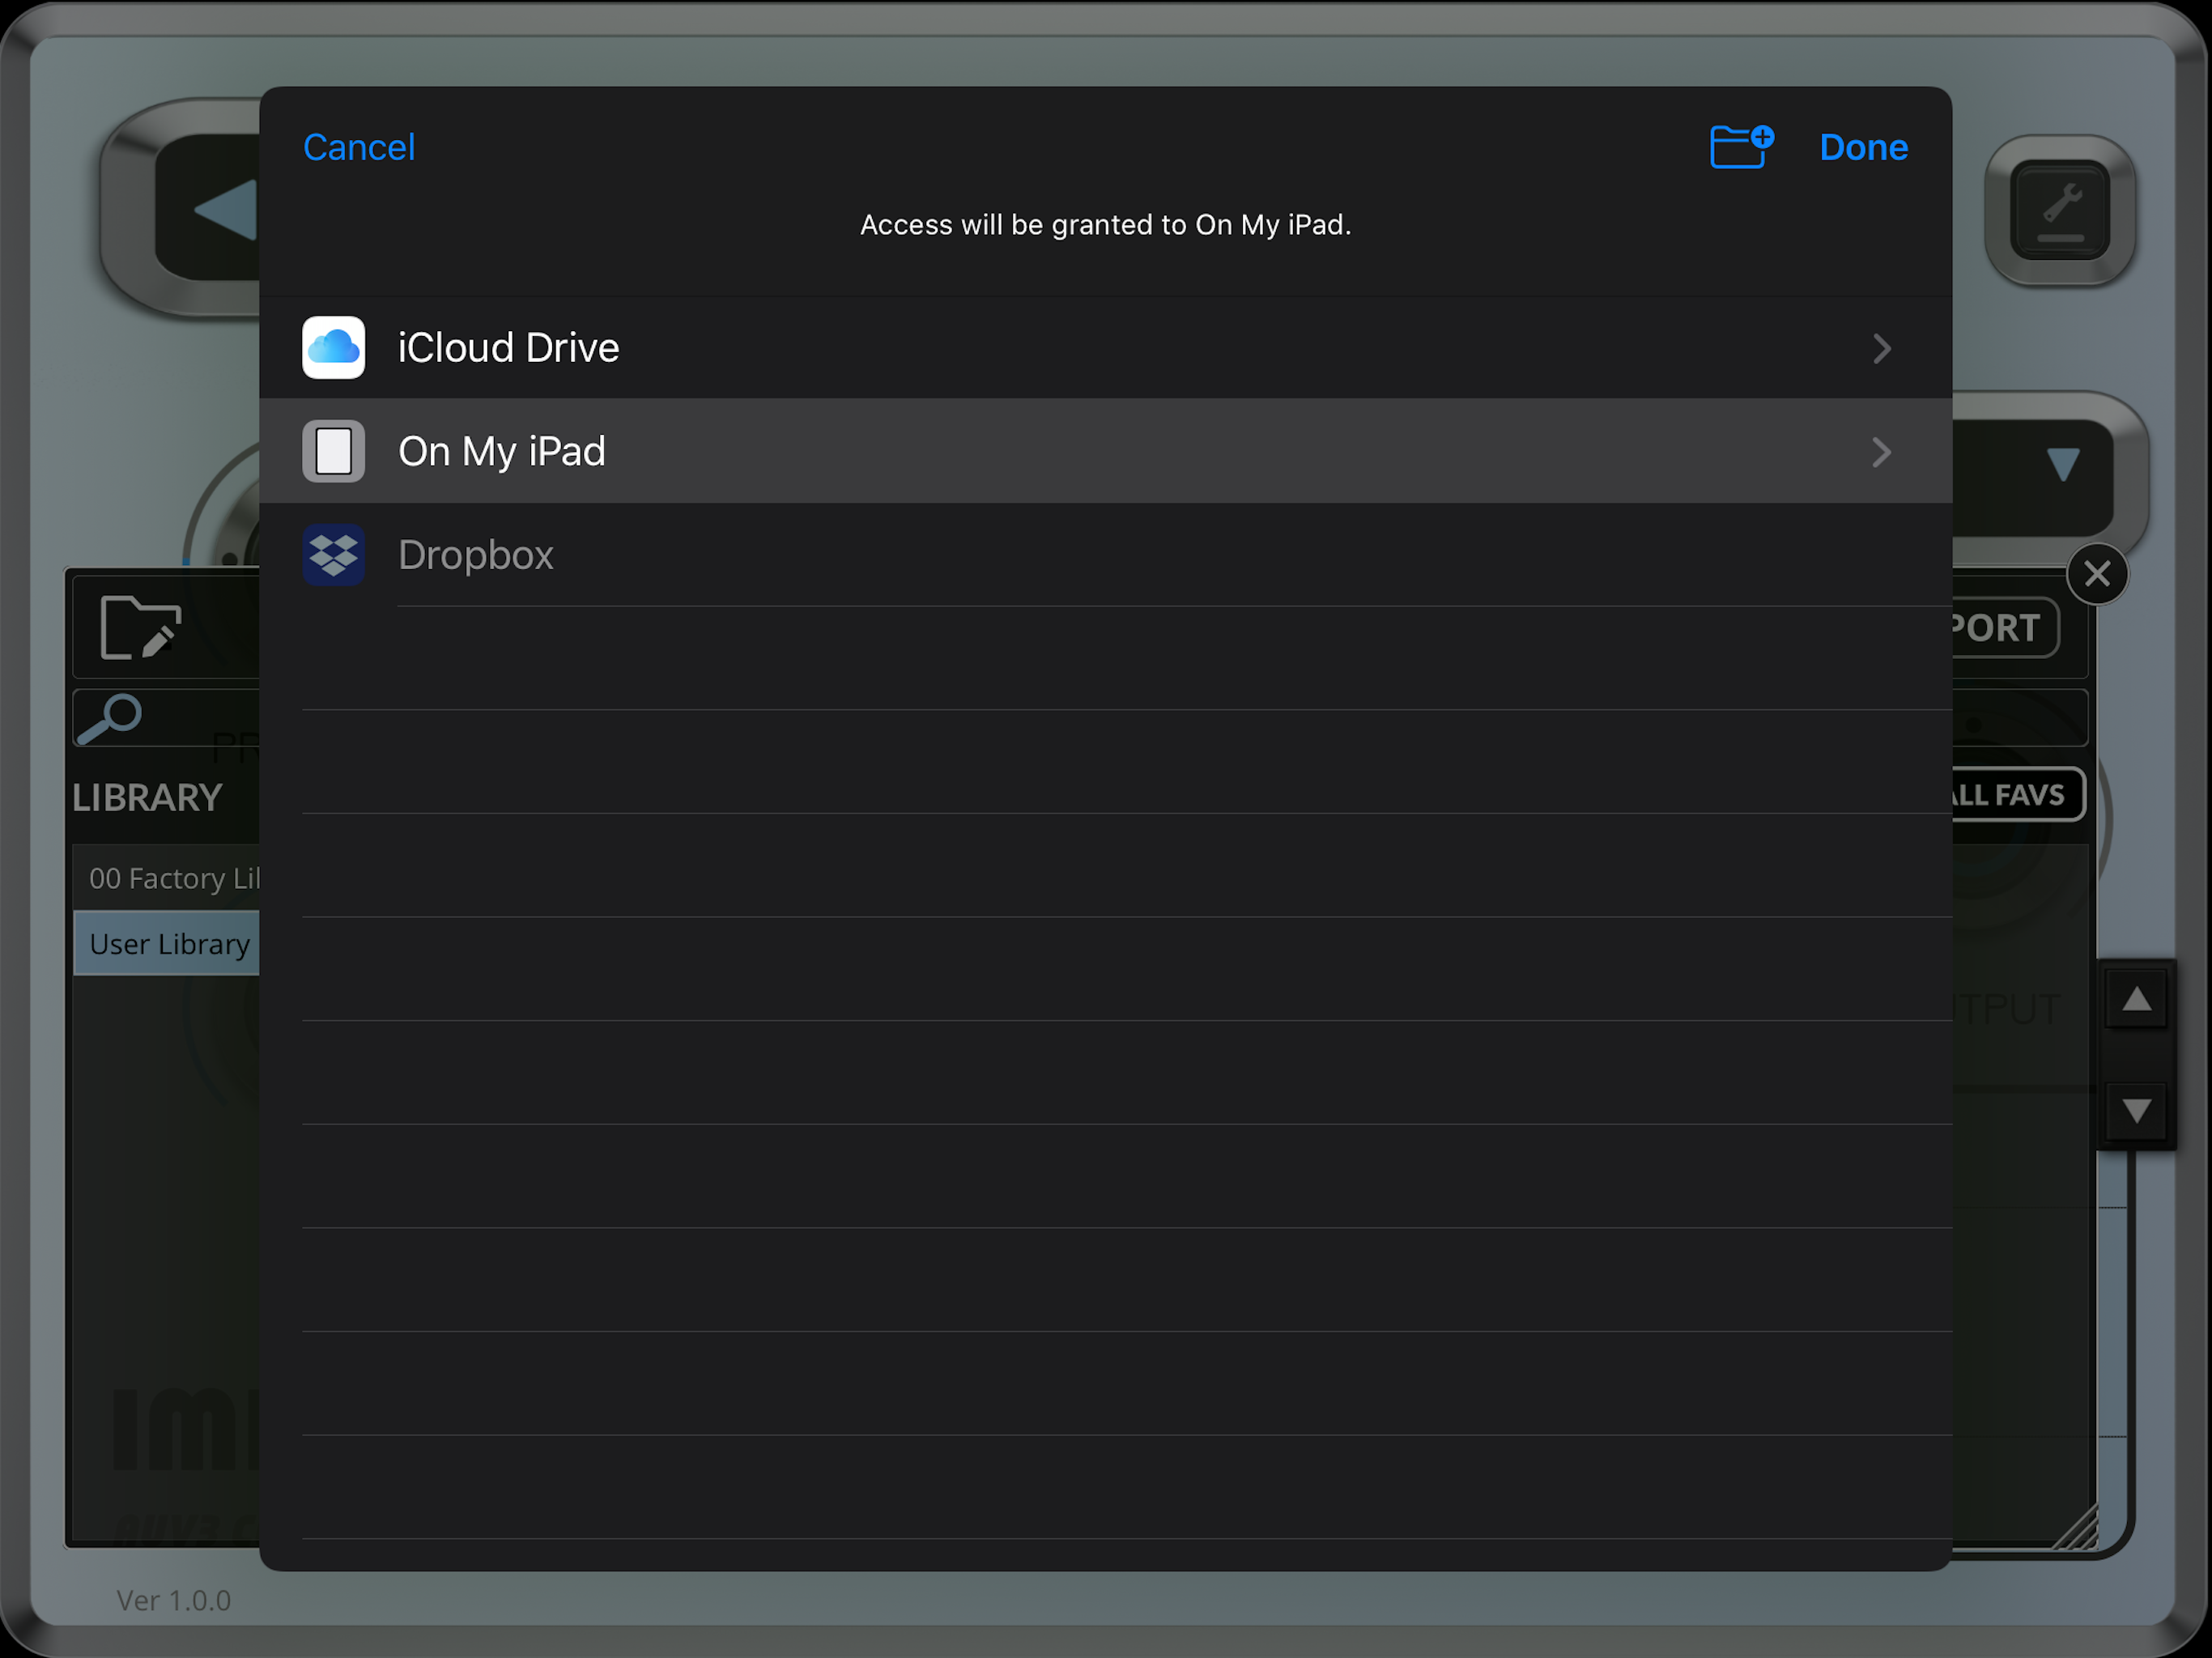
Task: Click the folder edit icon in library
Action: coord(141,628)
